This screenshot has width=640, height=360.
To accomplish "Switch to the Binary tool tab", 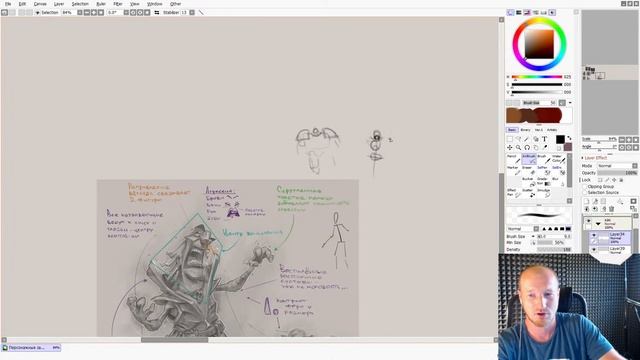I will click(525, 130).
